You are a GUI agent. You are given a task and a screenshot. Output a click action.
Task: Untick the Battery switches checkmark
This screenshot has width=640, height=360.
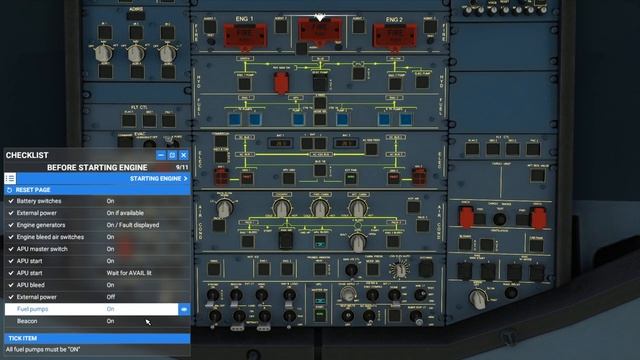(11, 201)
